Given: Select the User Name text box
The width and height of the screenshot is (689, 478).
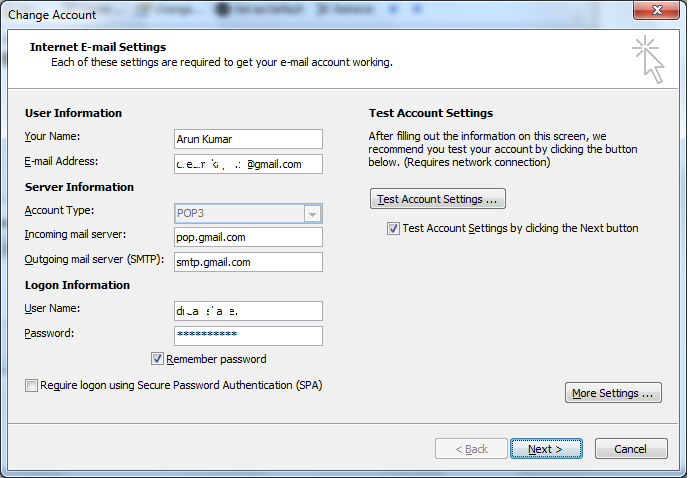Looking at the screenshot, I should (248, 311).
